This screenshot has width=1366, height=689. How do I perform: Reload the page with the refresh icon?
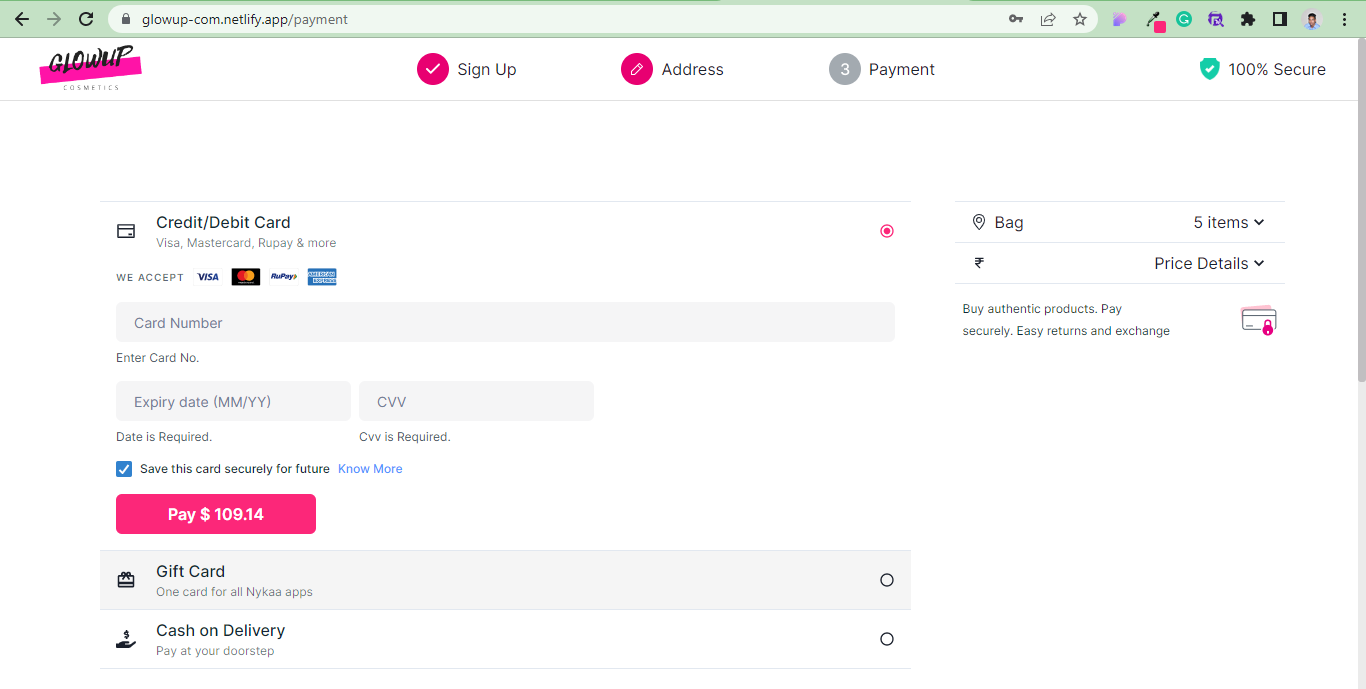(87, 19)
